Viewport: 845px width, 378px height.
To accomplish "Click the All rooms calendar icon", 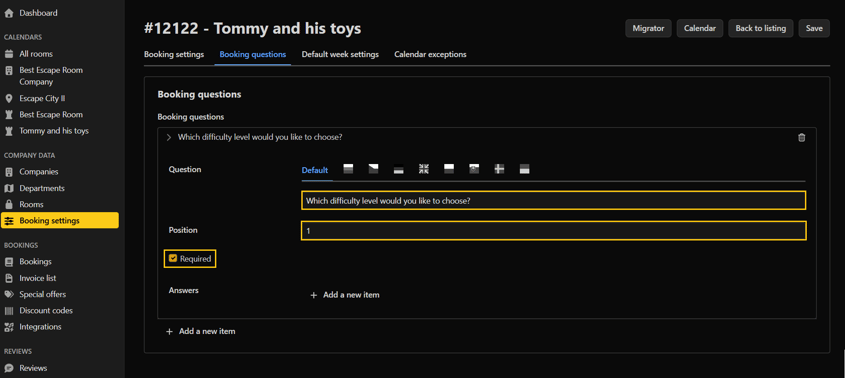I will click(x=8, y=54).
